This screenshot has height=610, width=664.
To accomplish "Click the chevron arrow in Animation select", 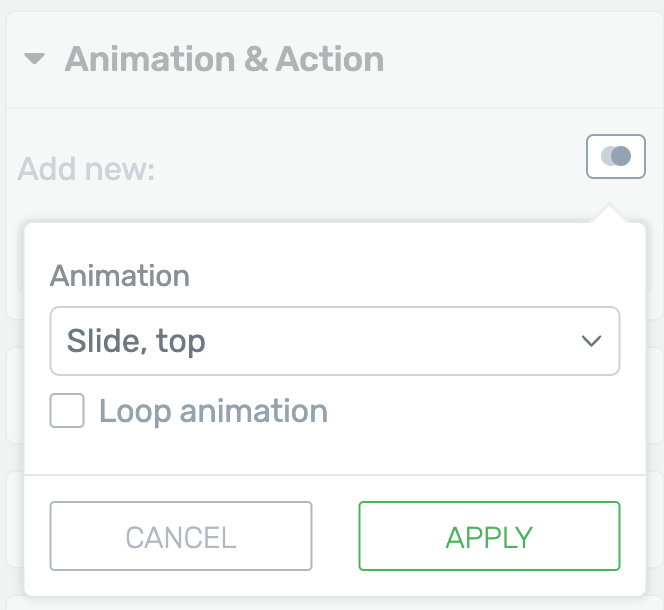I will point(591,341).
